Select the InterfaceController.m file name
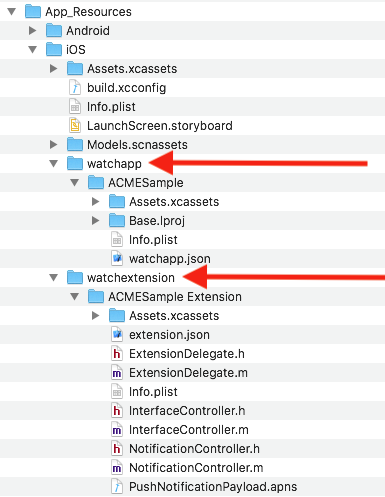This screenshot has width=385, height=497. coord(189,430)
